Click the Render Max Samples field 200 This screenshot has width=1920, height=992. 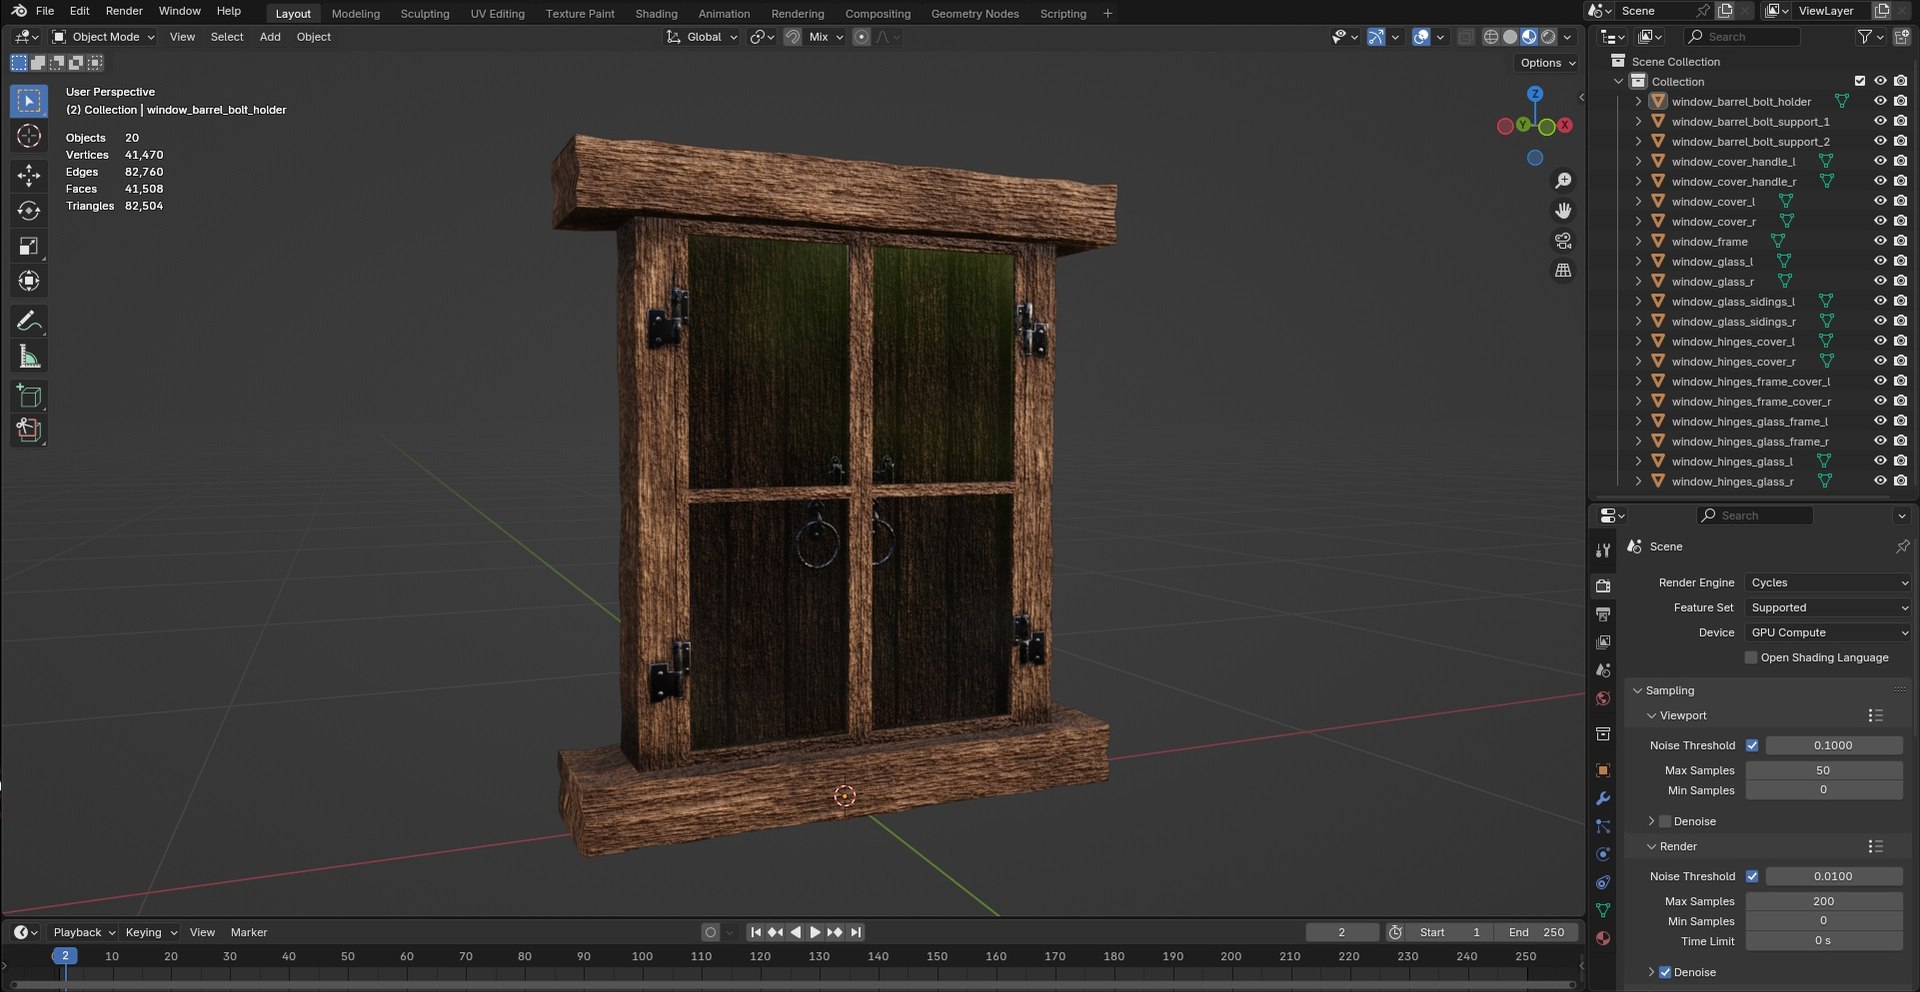tap(1823, 901)
